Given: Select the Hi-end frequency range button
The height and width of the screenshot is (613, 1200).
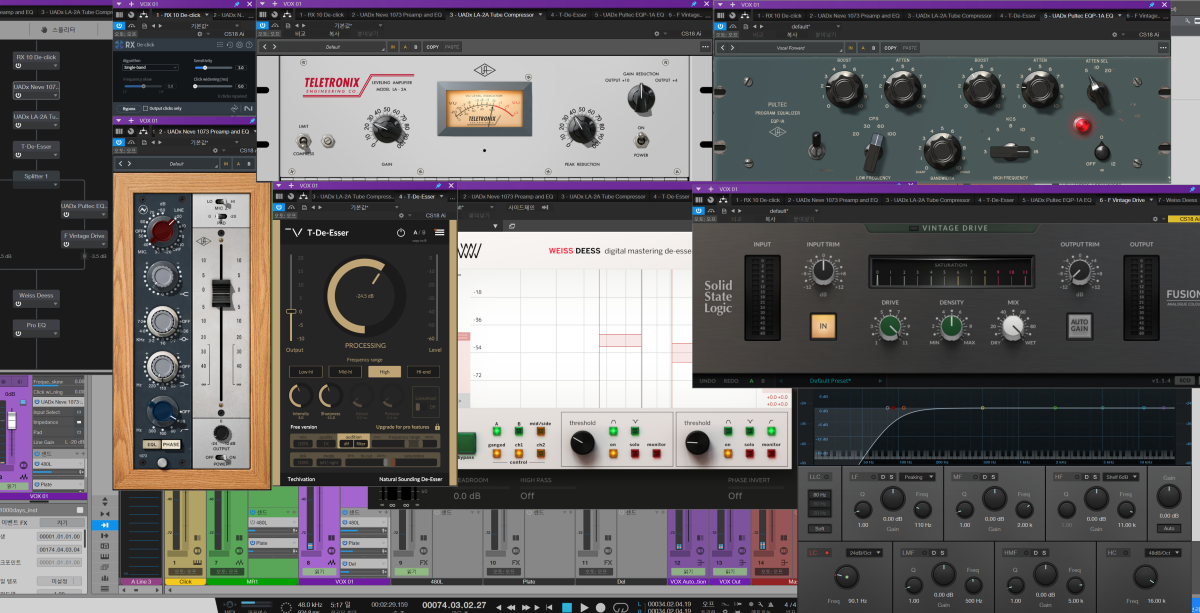Looking at the screenshot, I should click(424, 372).
